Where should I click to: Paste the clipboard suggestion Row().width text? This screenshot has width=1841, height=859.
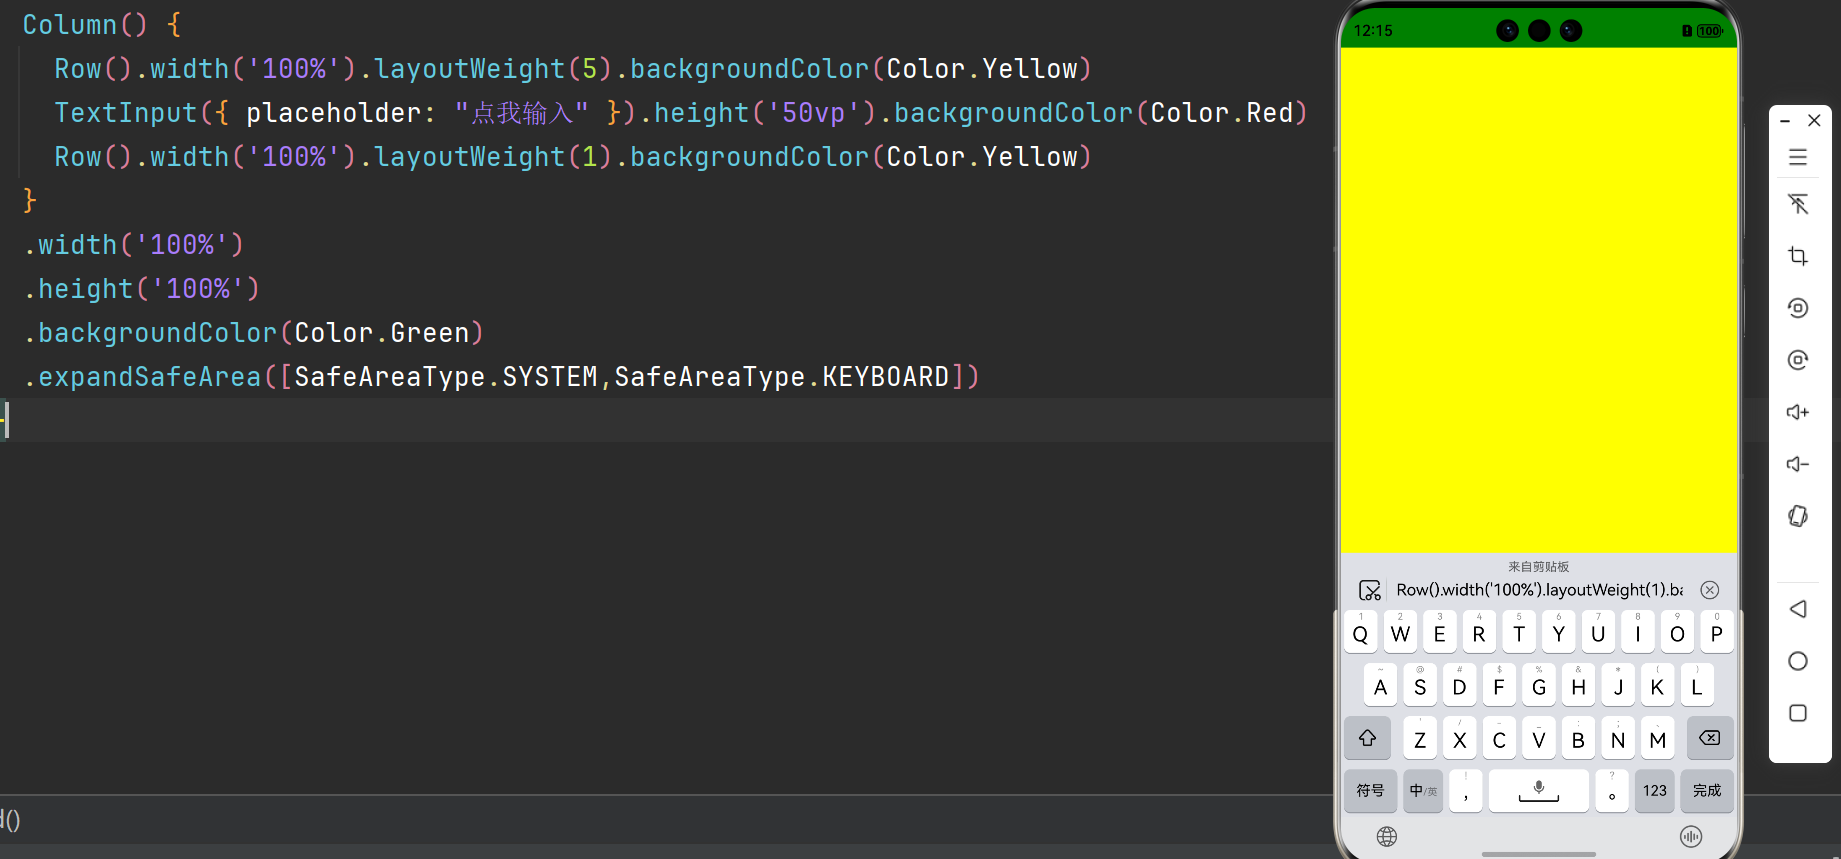1540,590
